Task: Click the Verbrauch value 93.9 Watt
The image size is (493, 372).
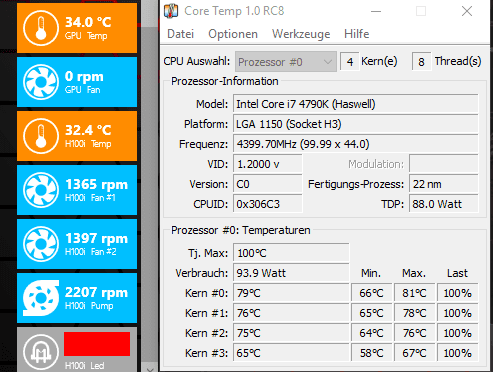Action: coord(291,273)
